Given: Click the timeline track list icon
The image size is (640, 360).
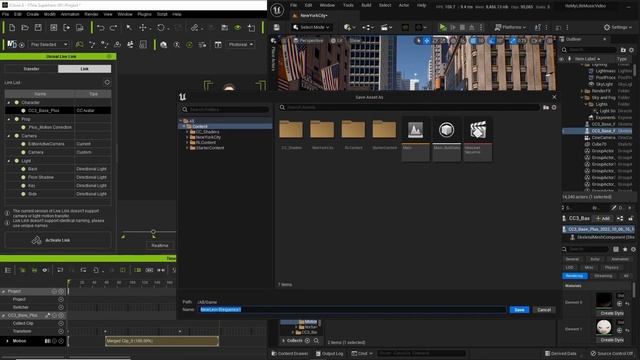Looking at the screenshot, I should pyautogui.click(x=8, y=270).
